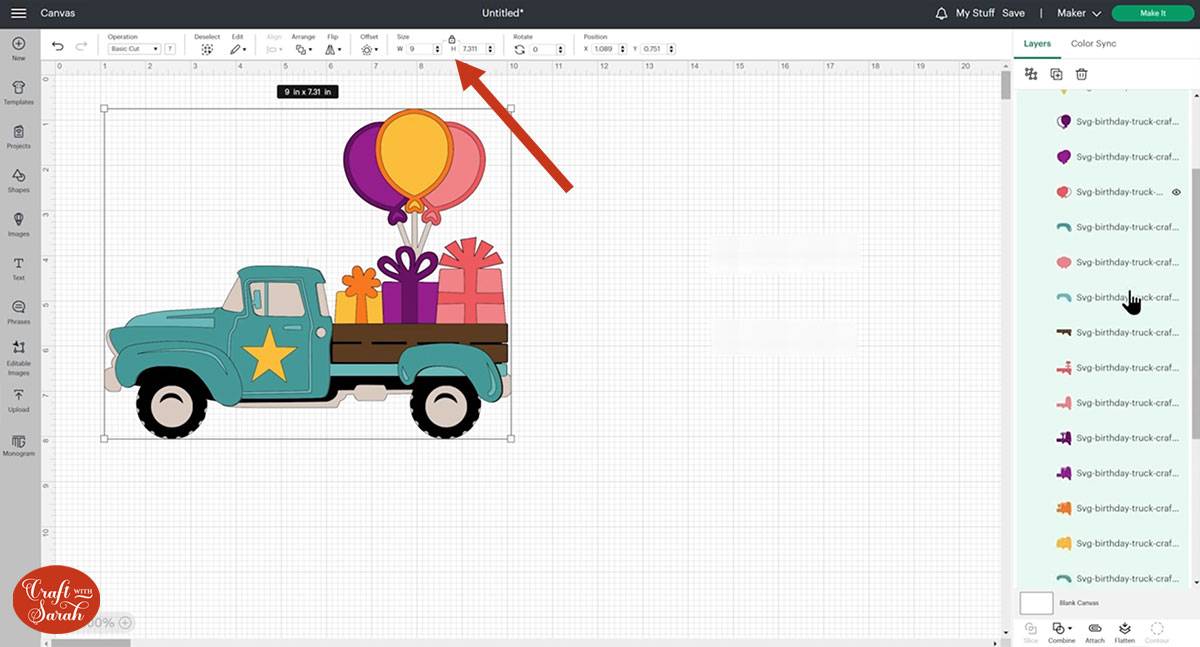Delete selected layer with trash icon
This screenshot has height=647, width=1200.
pyautogui.click(x=1081, y=74)
